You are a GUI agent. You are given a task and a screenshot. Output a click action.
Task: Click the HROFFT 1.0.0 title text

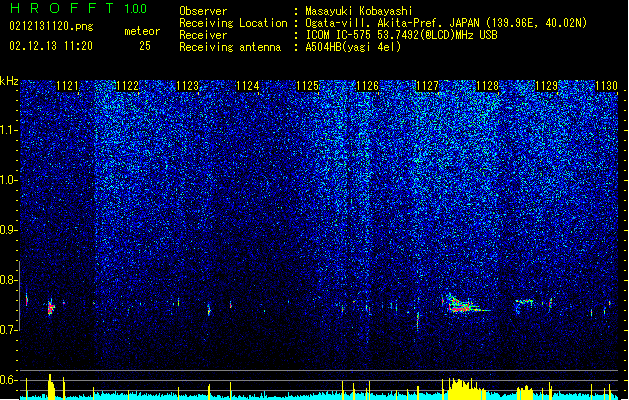click(79, 8)
